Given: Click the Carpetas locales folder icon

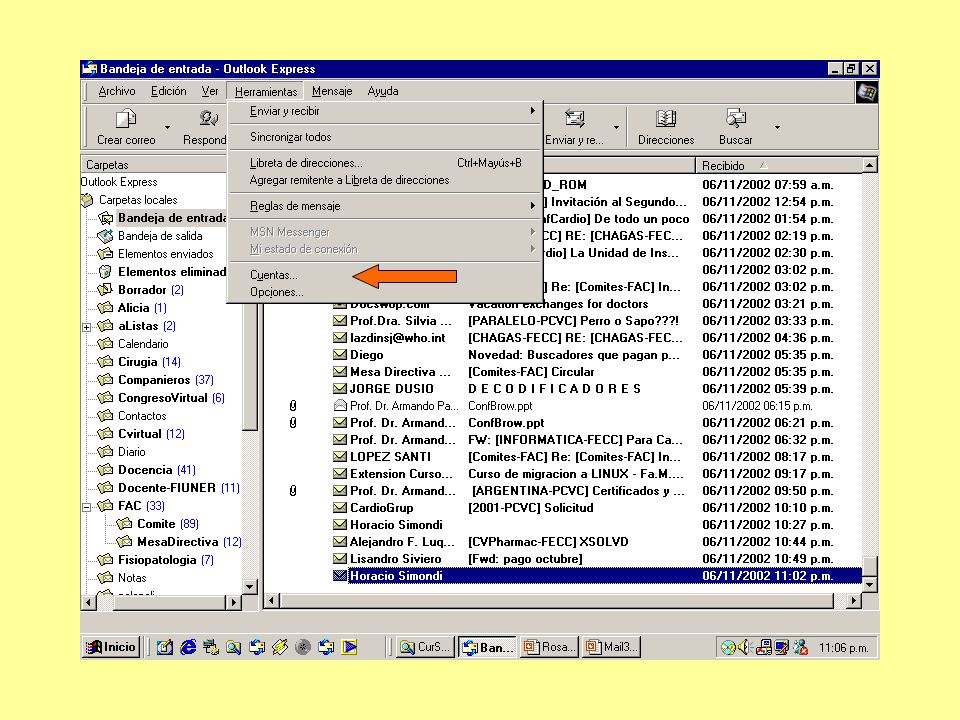Looking at the screenshot, I should [88, 200].
